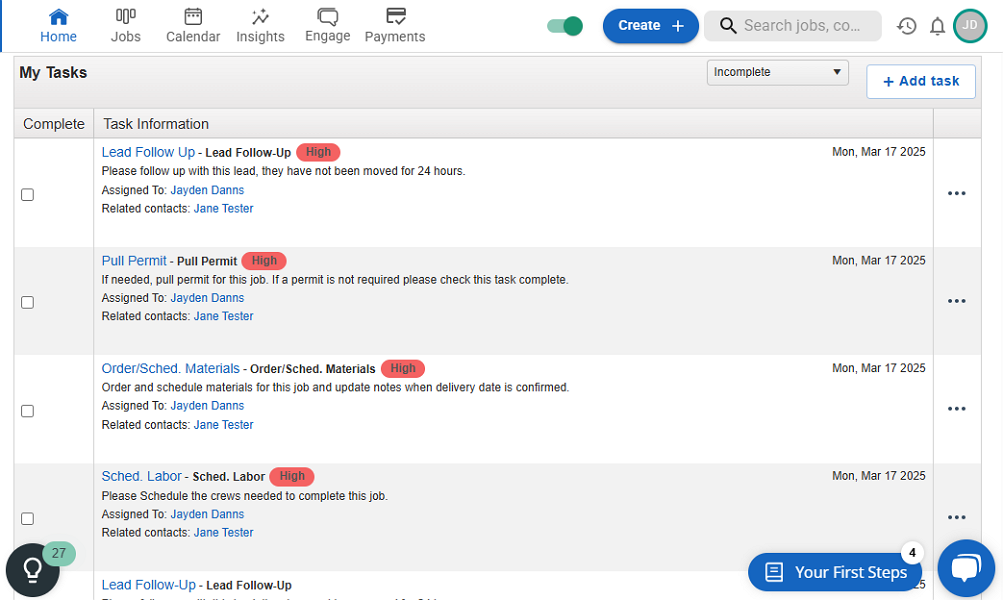Image resolution: width=1003 pixels, height=600 pixels.
Task: Check complete box for Sched. Labor task
Action: click(x=28, y=519)
